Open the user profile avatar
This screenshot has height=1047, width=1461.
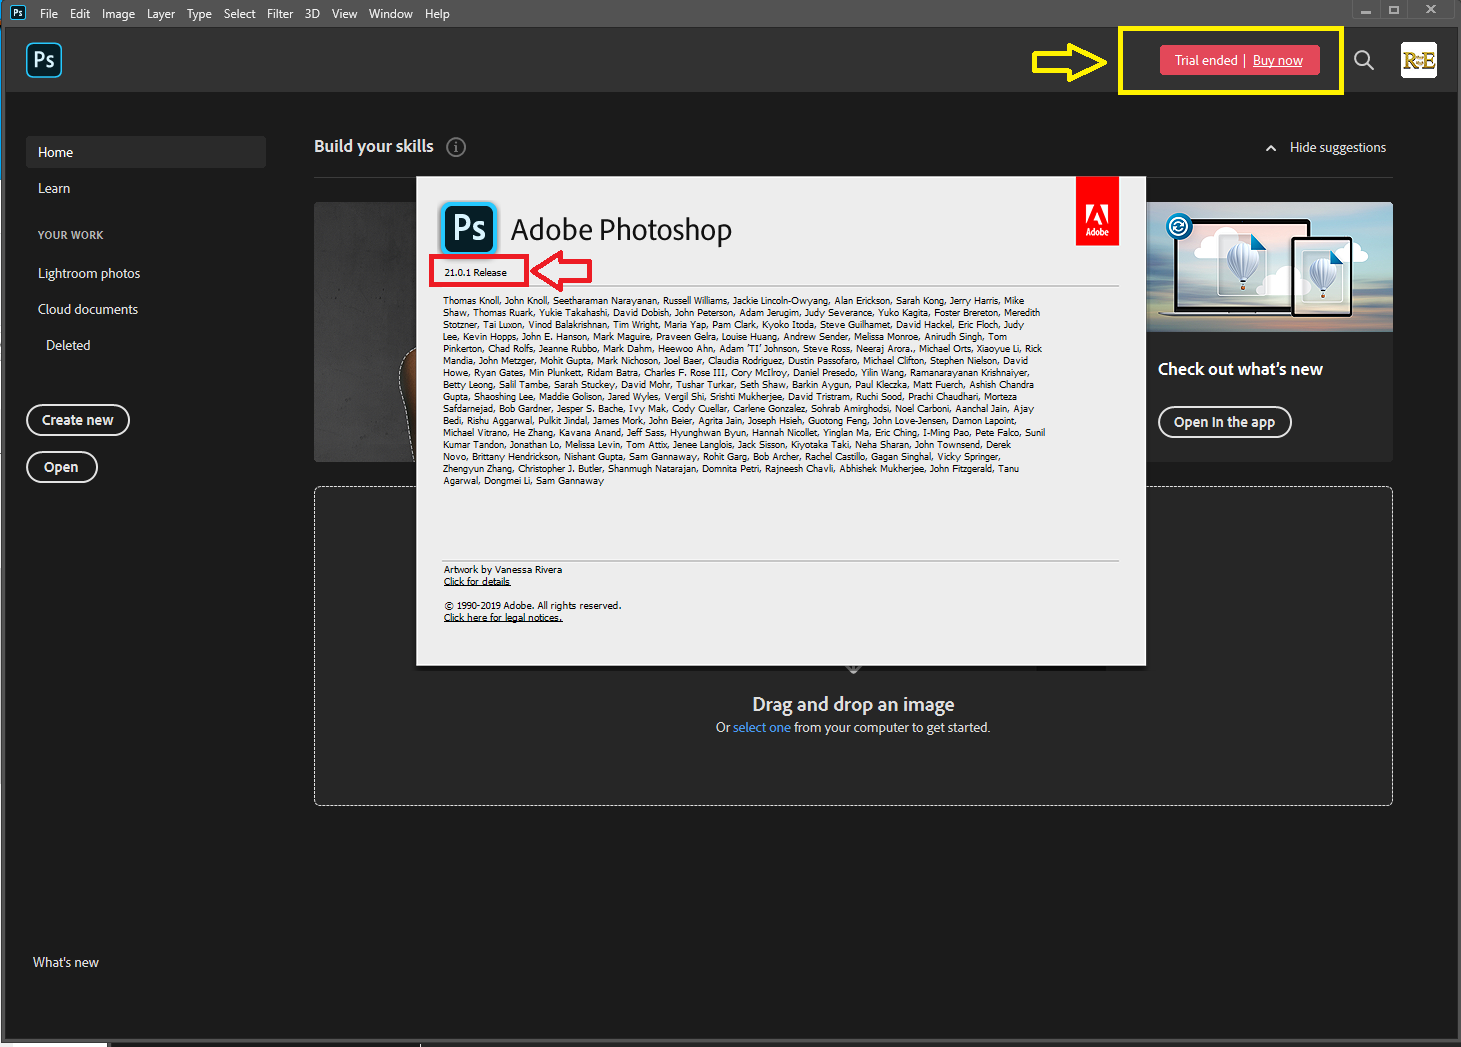pyautogui.click(x=1419, y=60)
